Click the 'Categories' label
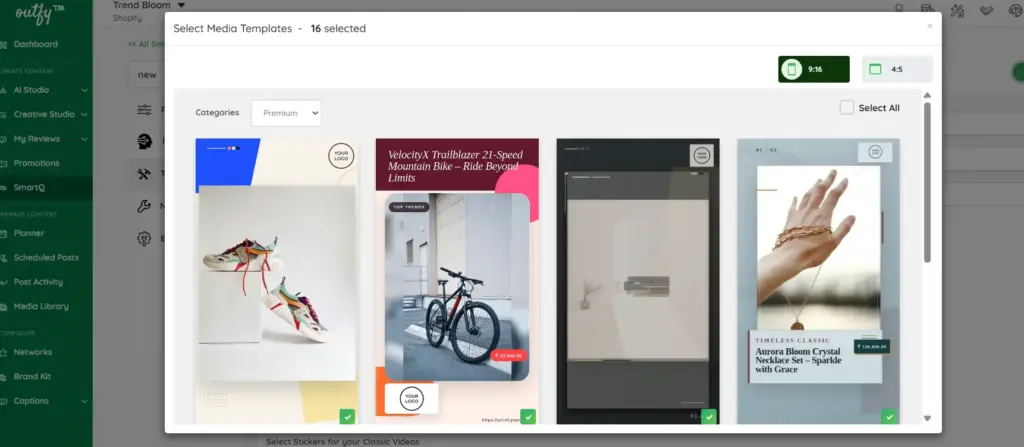The image size is (1024, 447). click(x=217, y=112)
